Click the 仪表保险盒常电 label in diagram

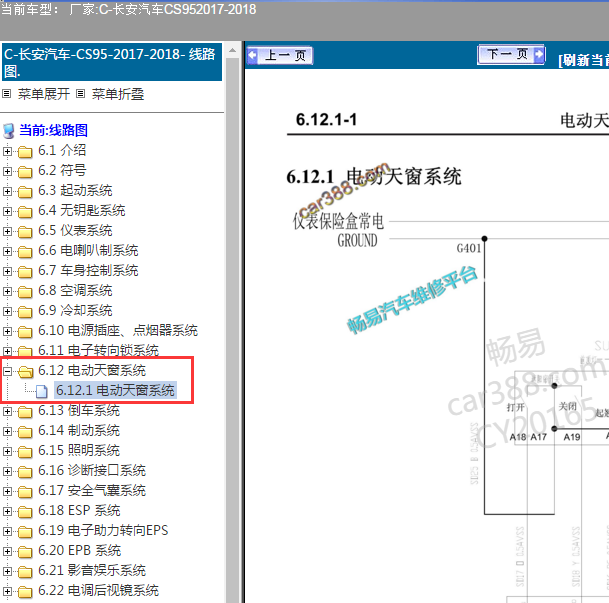[338, 221]
